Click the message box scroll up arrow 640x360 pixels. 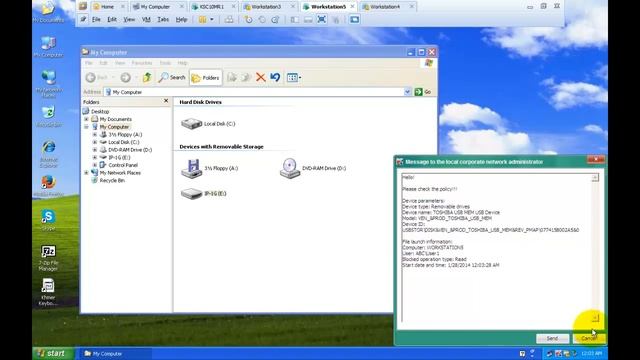[x=595, y=178]
